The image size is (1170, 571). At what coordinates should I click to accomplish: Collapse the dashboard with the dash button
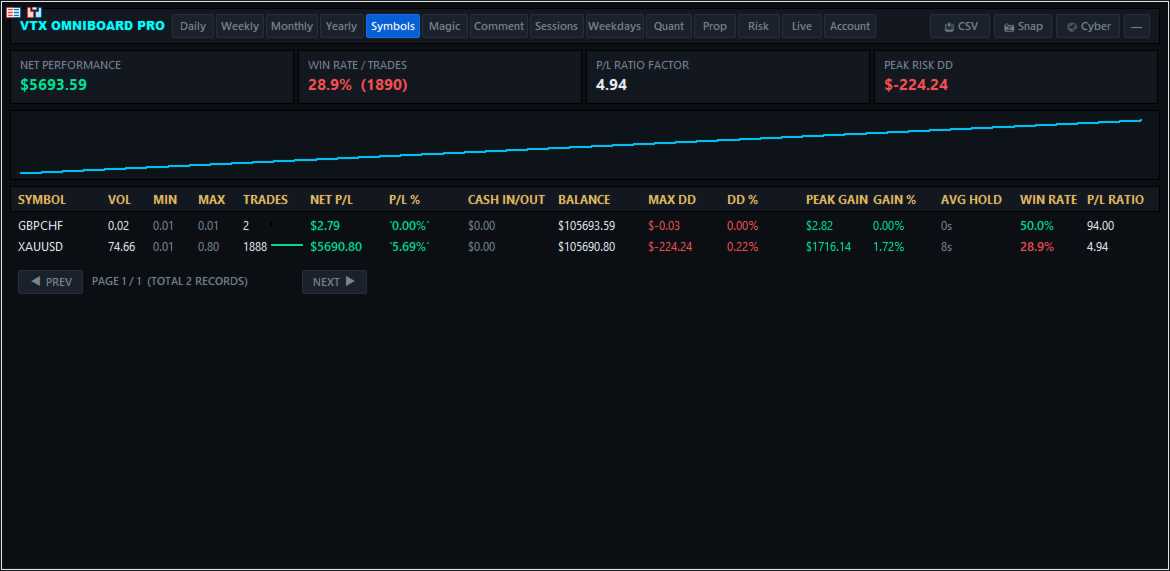point(1136,26)
